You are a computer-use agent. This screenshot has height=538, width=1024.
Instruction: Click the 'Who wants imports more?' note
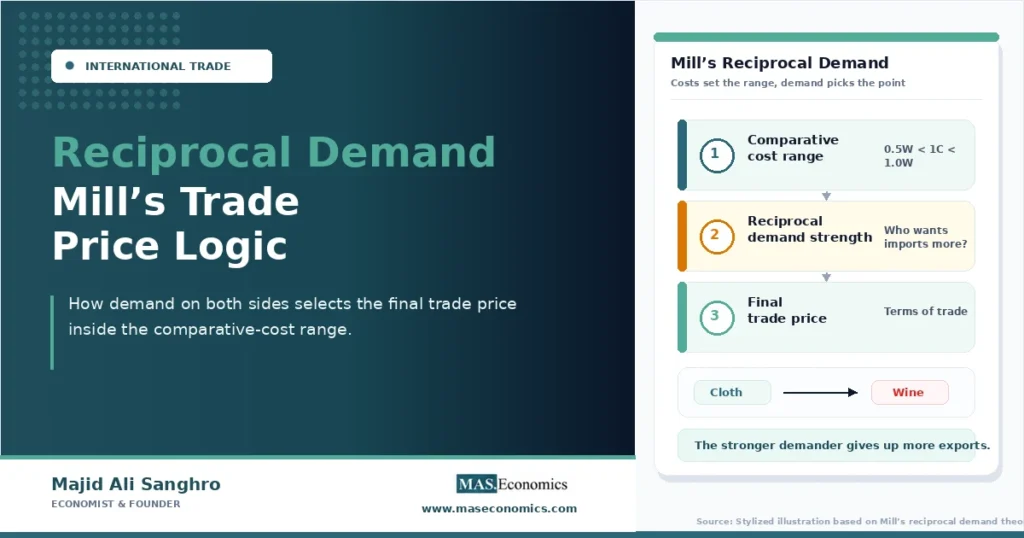925,237
